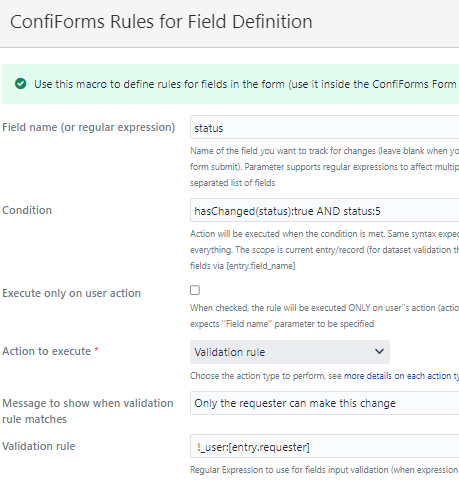This screenshot has width=459, height=494.
Task: Click the Message to show when validation label
Action: pyautogui.click(x=88, y=411)
